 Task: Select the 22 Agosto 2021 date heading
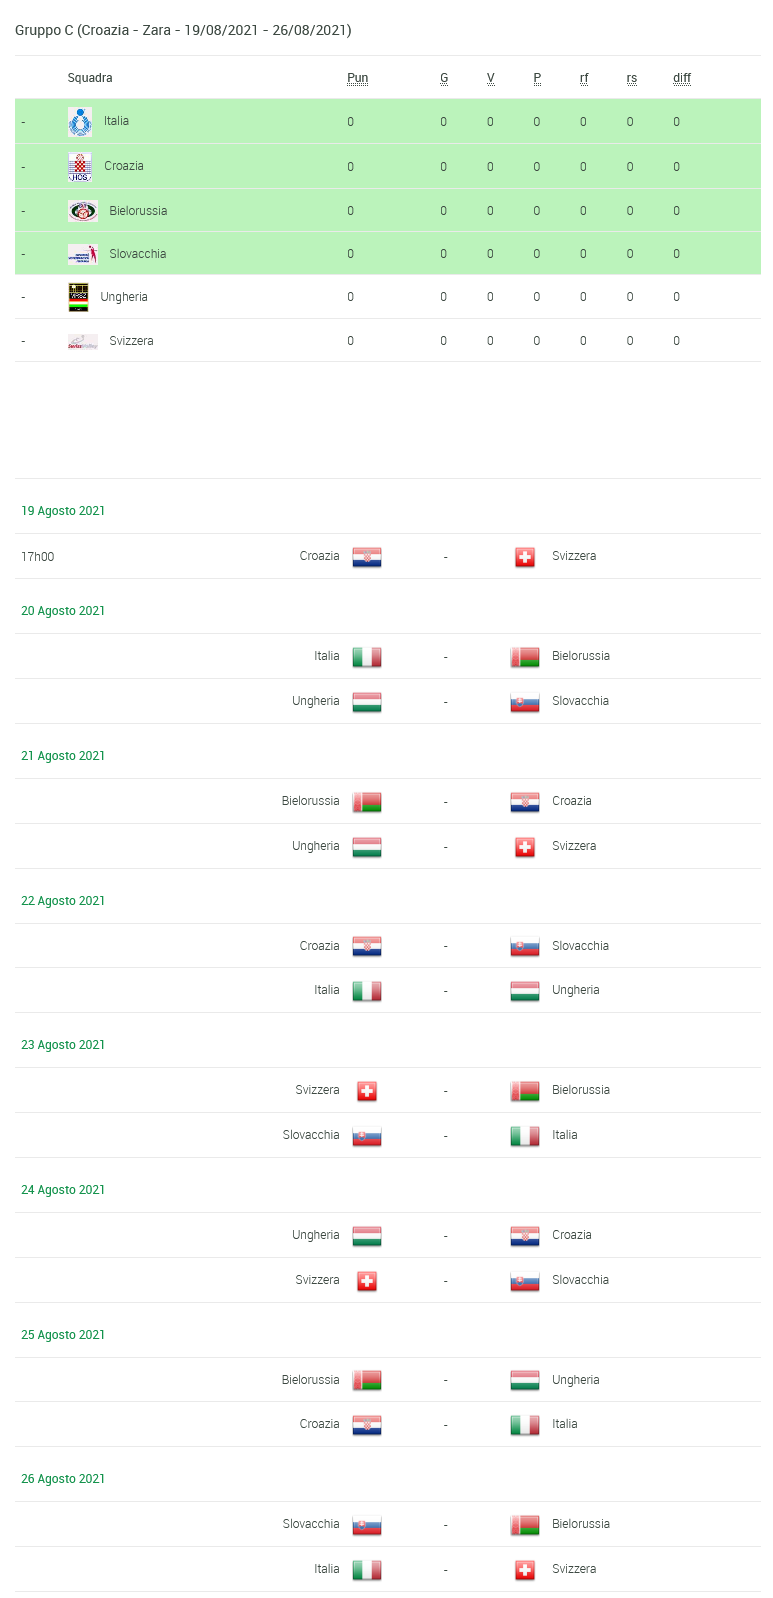point(63,901)
